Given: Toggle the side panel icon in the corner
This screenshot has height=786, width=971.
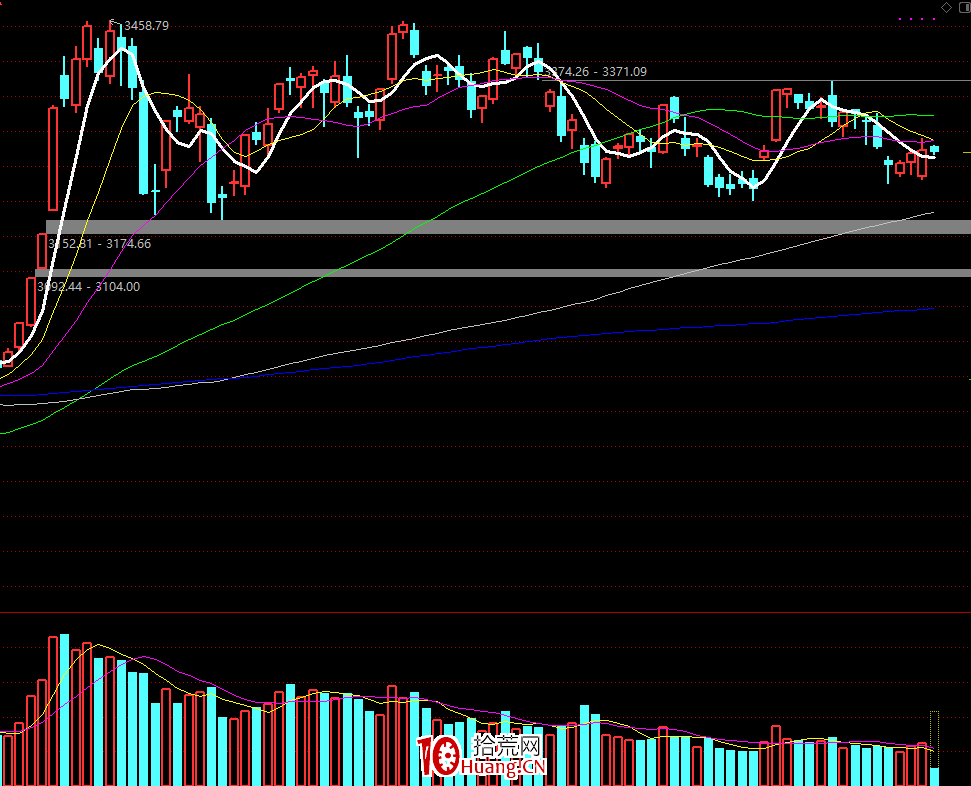Looking at the screenshot, I should tap(965, 7).
